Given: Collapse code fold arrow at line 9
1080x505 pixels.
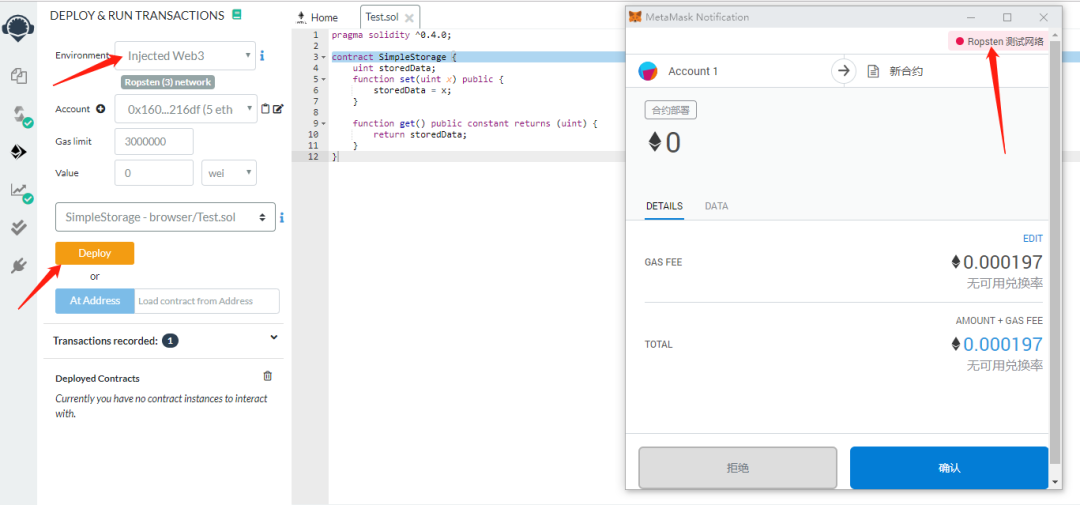Looking at the screenshot, I should click(x=324, y=123).
